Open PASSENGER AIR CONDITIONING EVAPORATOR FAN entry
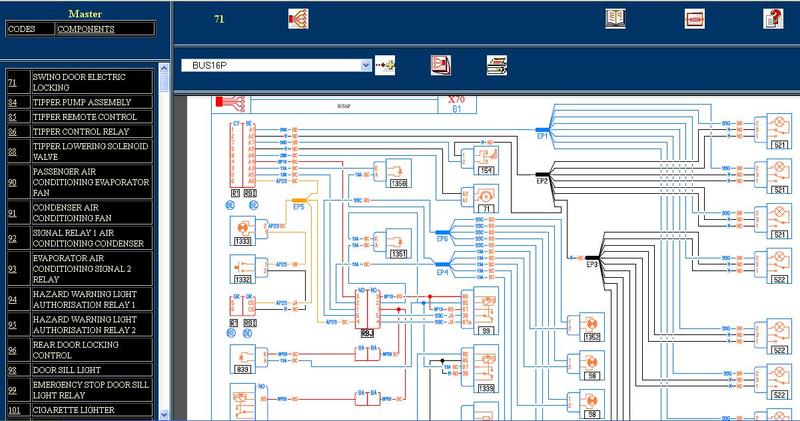800x421 pixels. coord(91,182)
